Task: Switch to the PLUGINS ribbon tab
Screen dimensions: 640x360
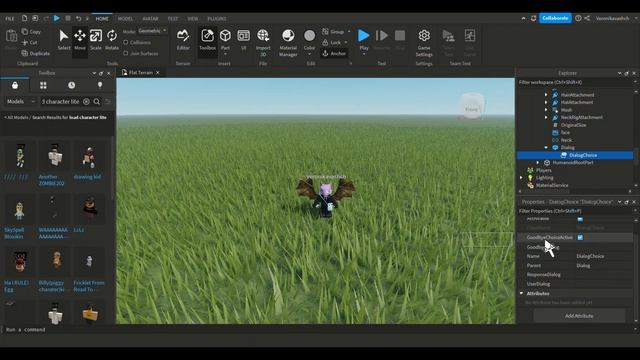Action: pos(217,19)
